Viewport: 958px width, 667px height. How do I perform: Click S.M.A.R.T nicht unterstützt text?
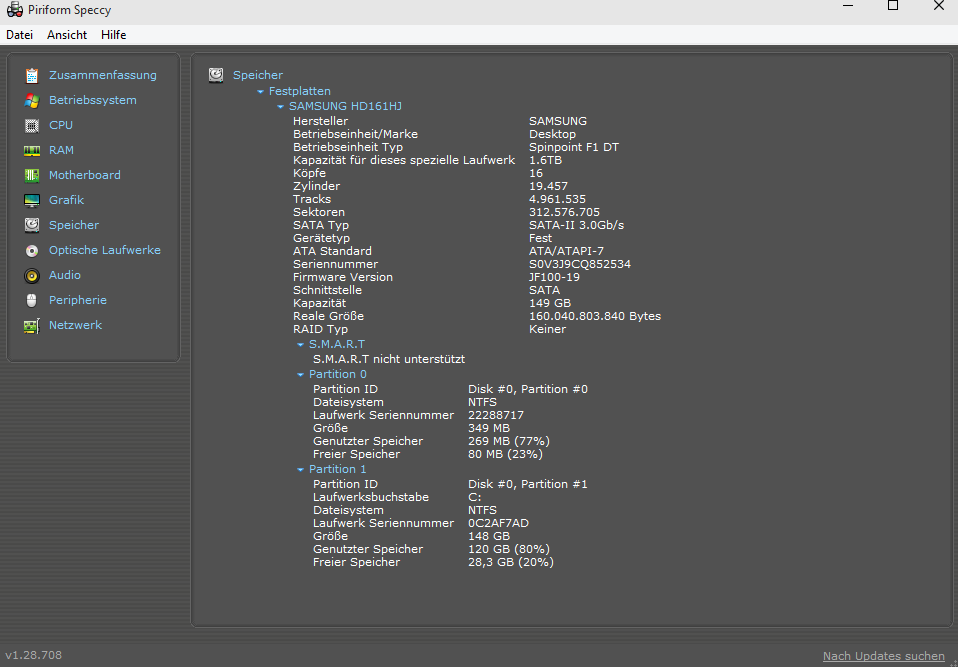pyautogui.click(x=389, y=359)
